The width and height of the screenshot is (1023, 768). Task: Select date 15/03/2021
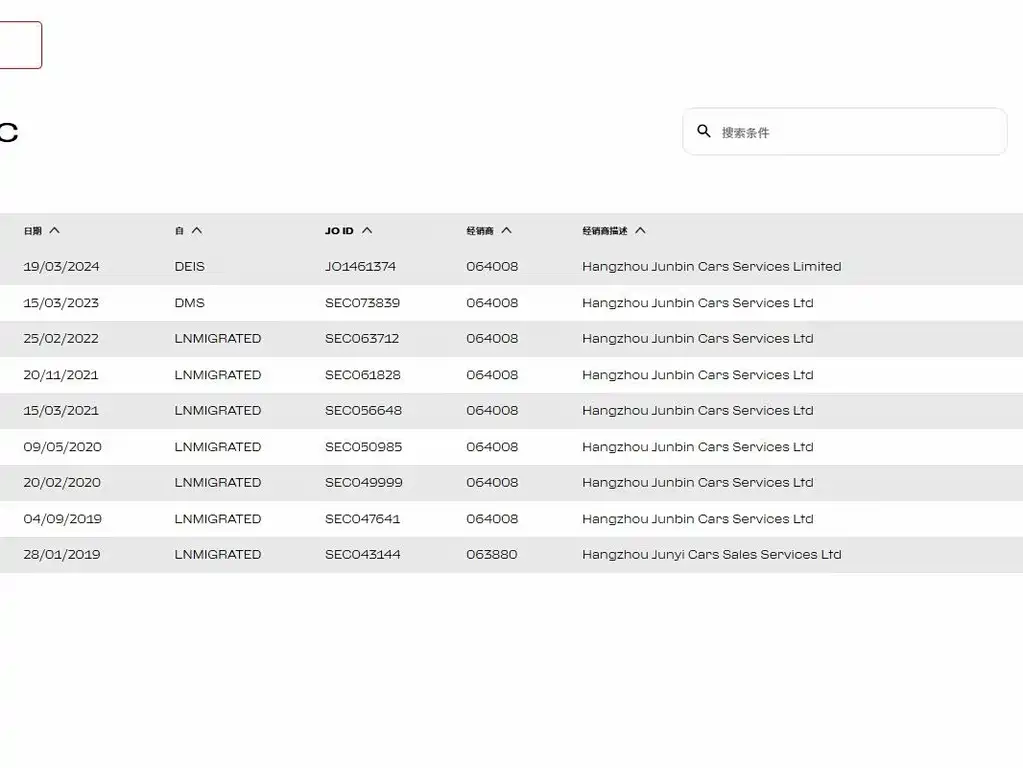pyautogui.click(x=61, y=410)
